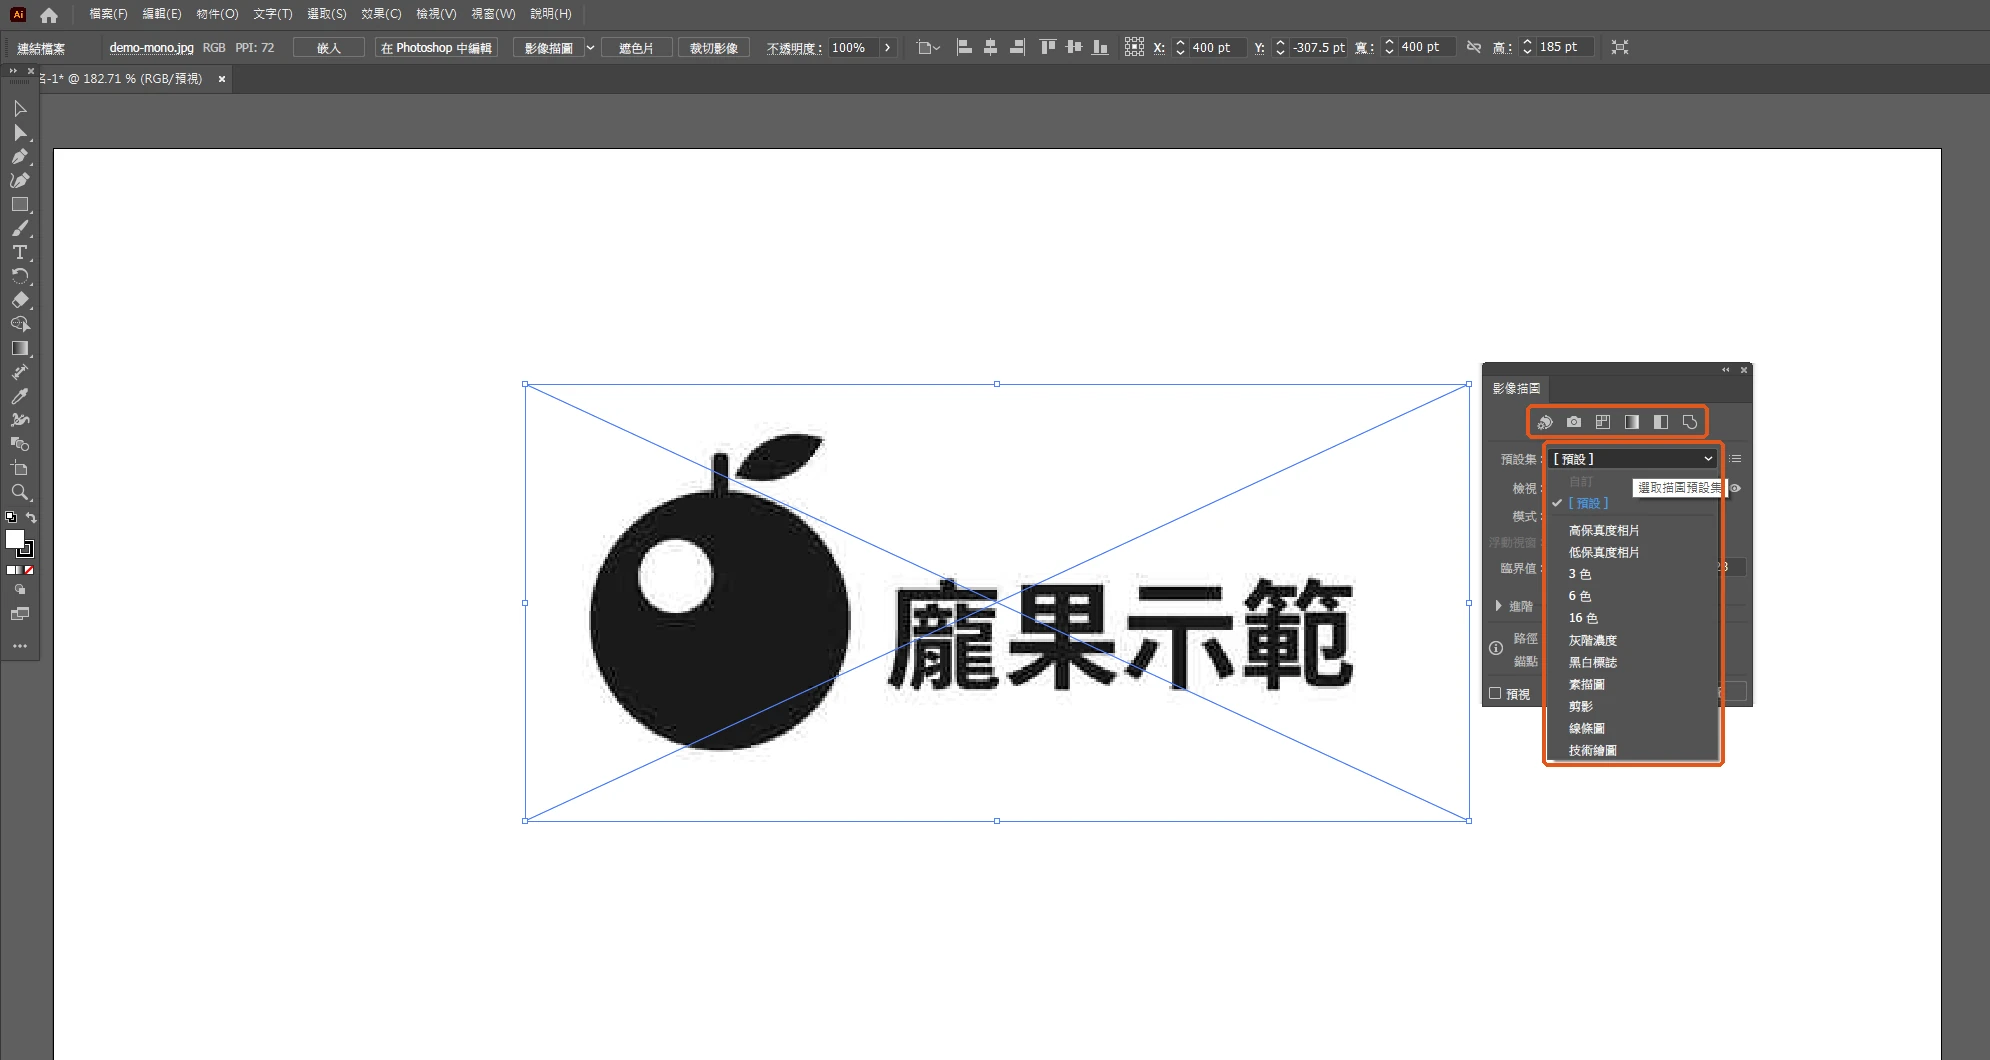Toggle constrain width and height proportions link
Image resolution: width=1990 pixels, height=1060 pixels.
1473,47
